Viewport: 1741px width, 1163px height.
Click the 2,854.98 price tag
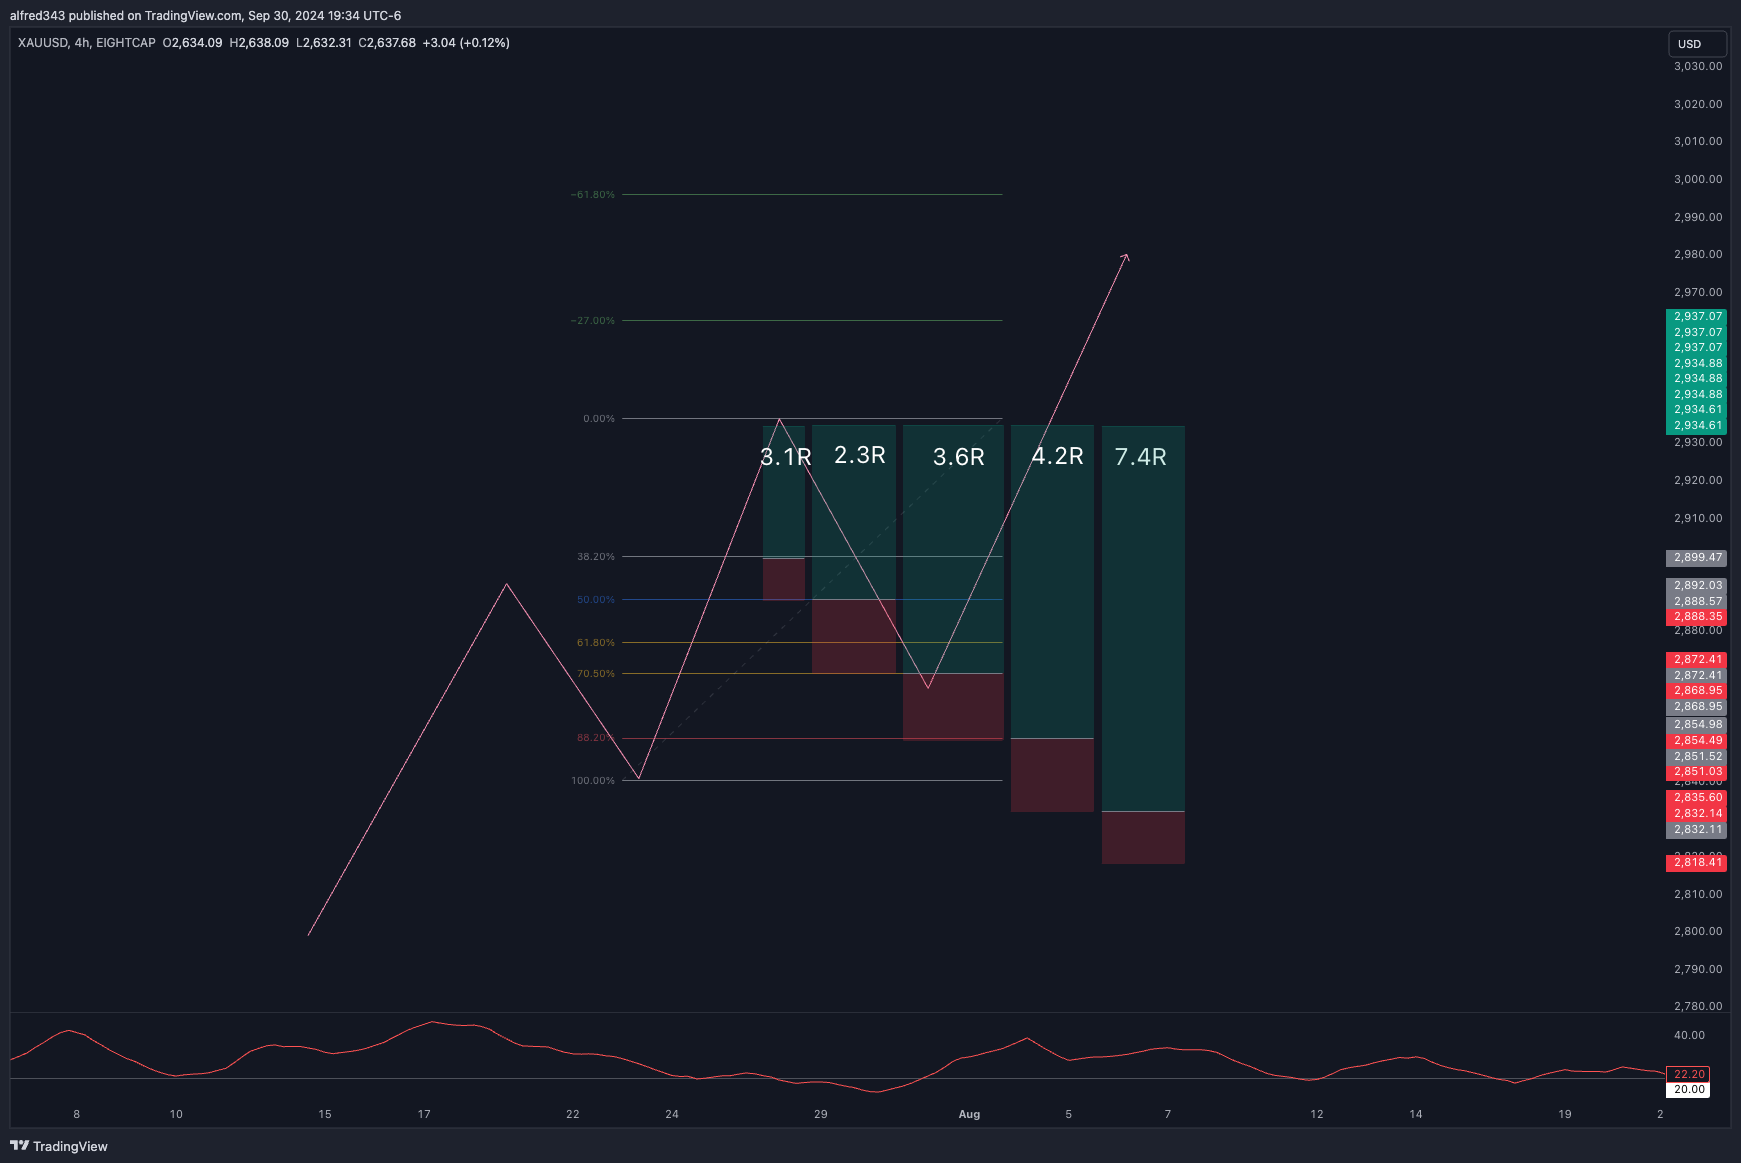[x=1696, y=725]
